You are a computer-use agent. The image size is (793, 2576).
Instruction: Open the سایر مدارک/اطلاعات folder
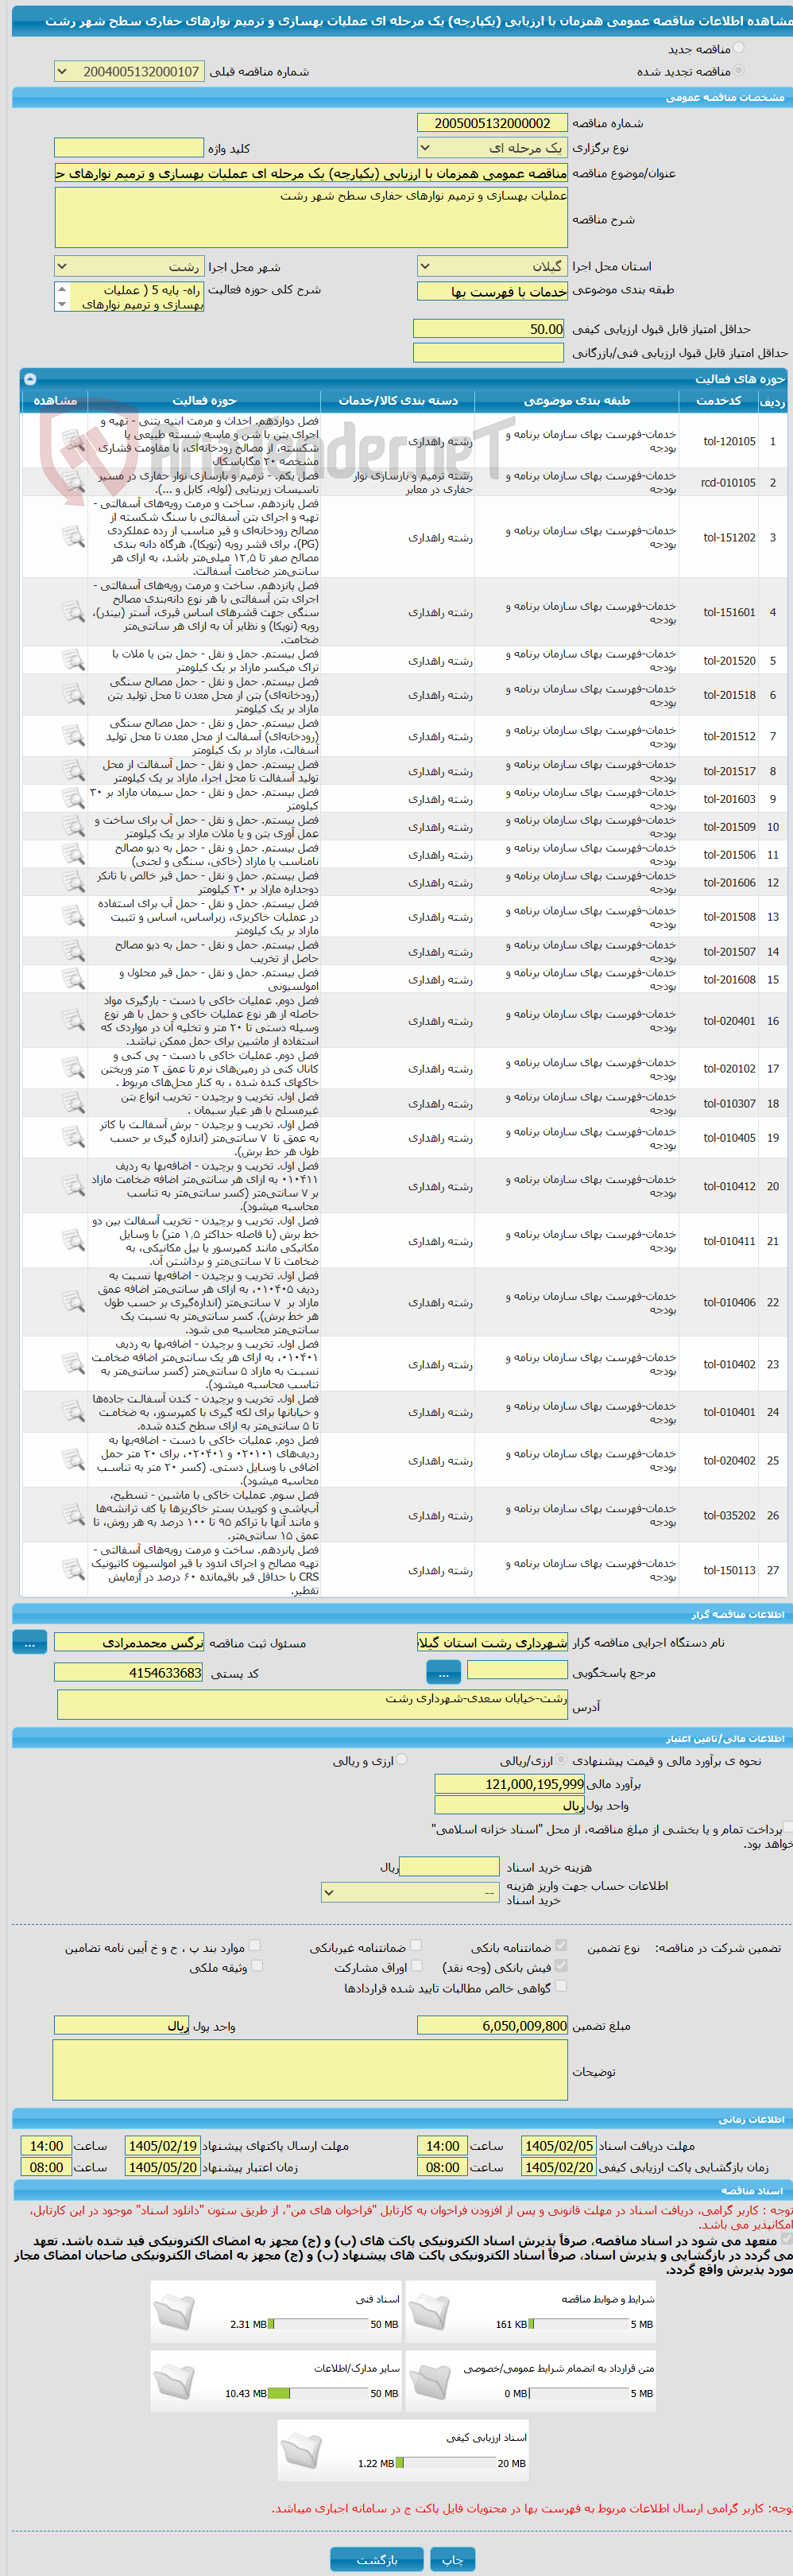(174, 2381)
